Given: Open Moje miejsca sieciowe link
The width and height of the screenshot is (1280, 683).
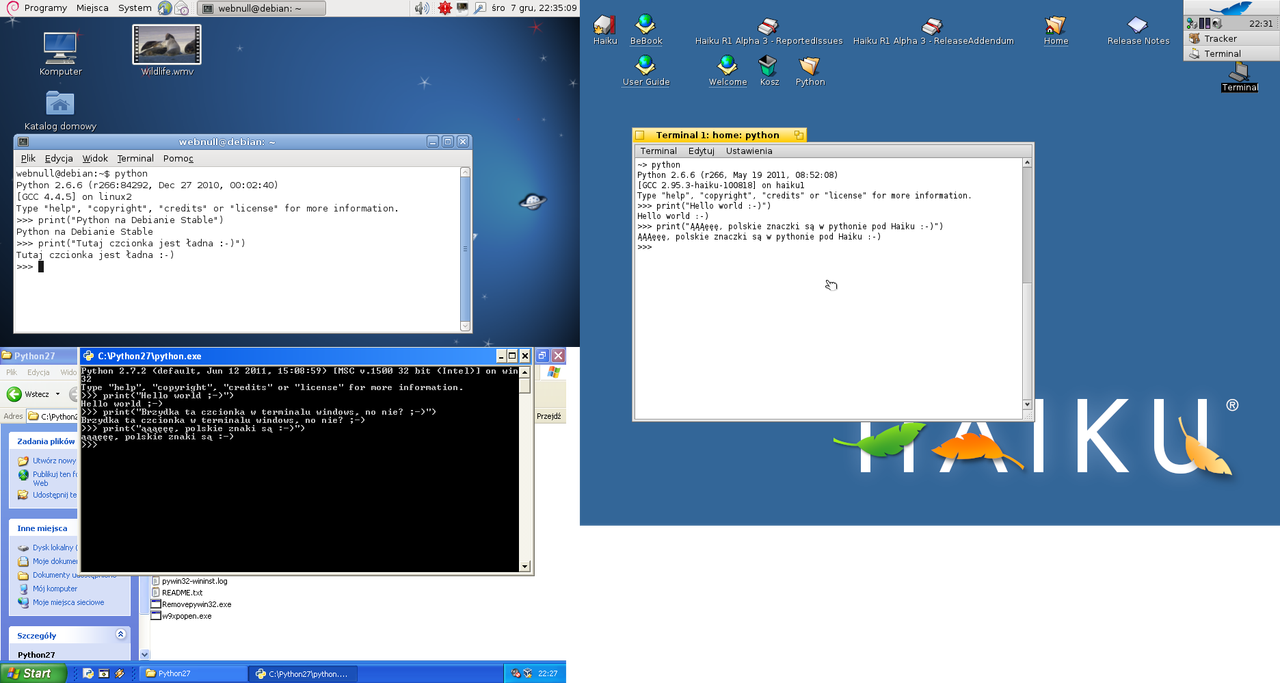Looking at the screenshot, I should click(x=61, y=603).
